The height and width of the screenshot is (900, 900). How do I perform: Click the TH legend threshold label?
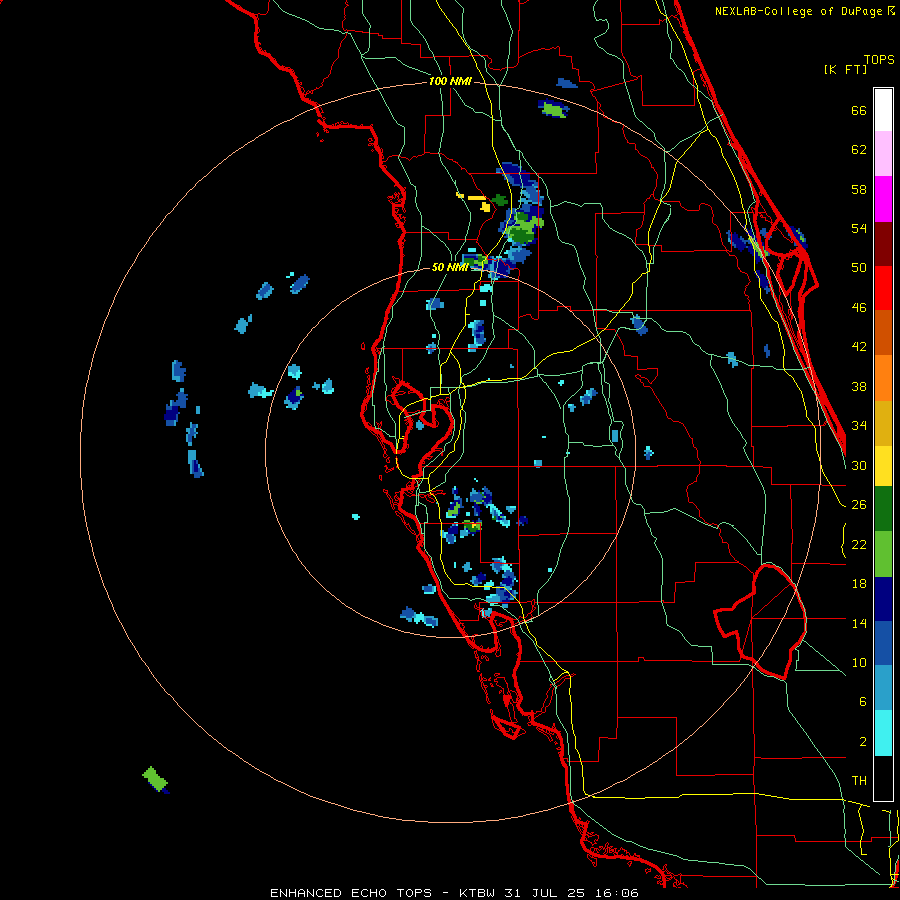859,781
